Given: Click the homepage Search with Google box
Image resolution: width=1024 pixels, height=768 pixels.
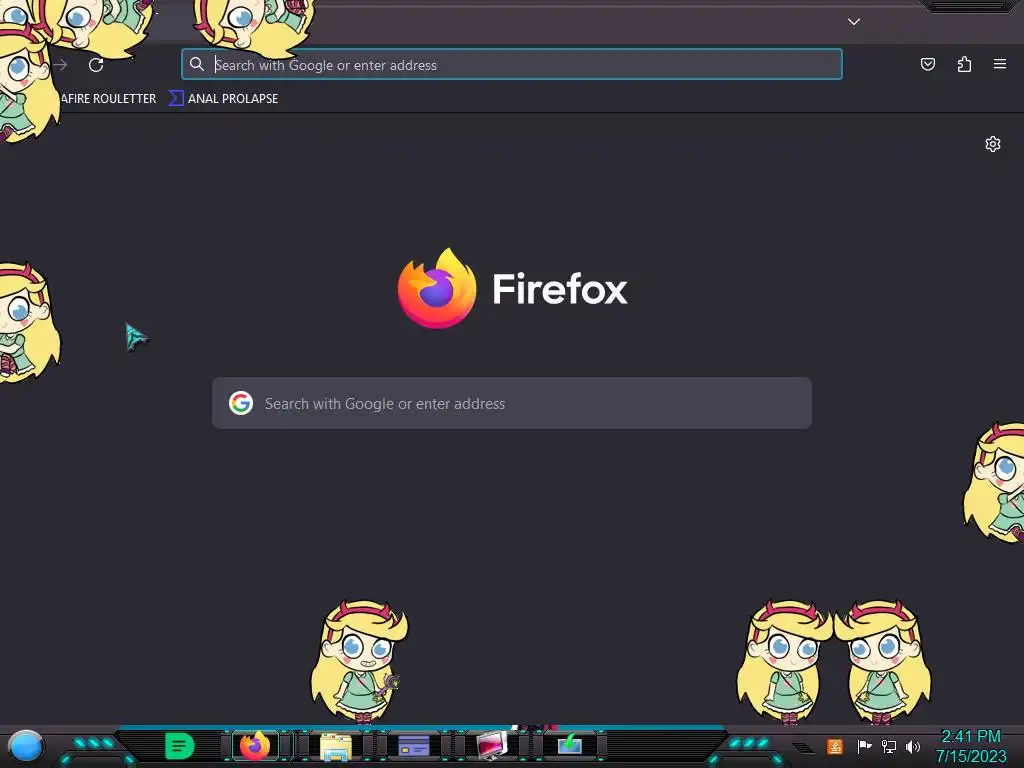Looking at the screenshot, I should [x=512, y=403].
